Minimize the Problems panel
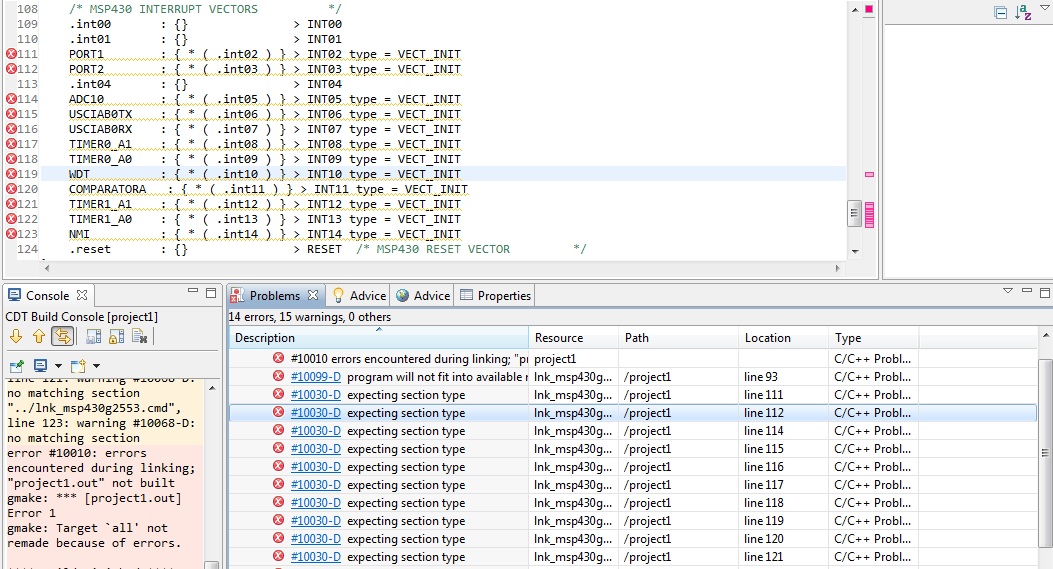 coord(1027,291)
